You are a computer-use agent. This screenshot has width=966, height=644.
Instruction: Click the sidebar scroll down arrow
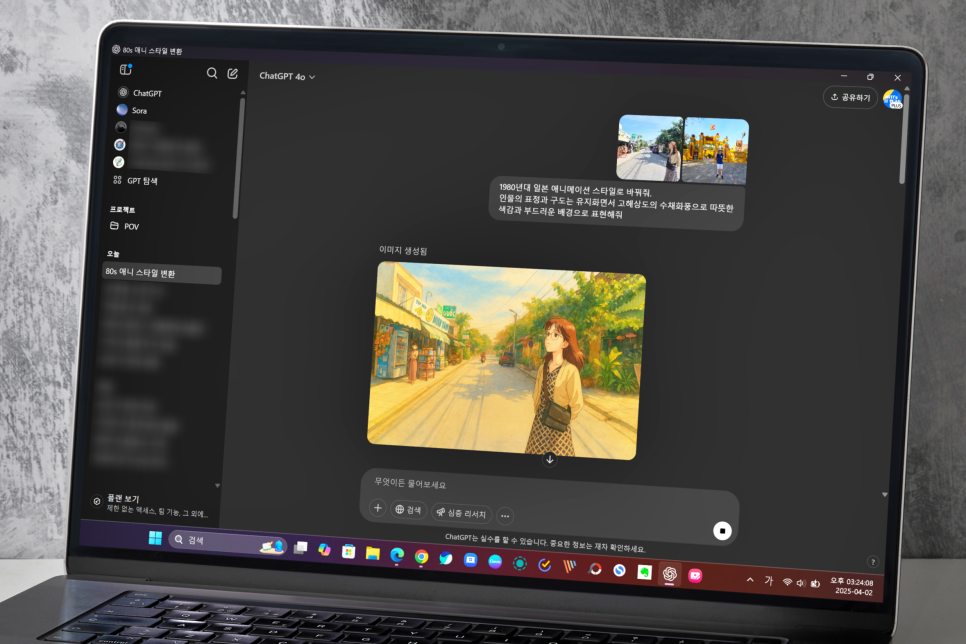click(x=217, y=486)
